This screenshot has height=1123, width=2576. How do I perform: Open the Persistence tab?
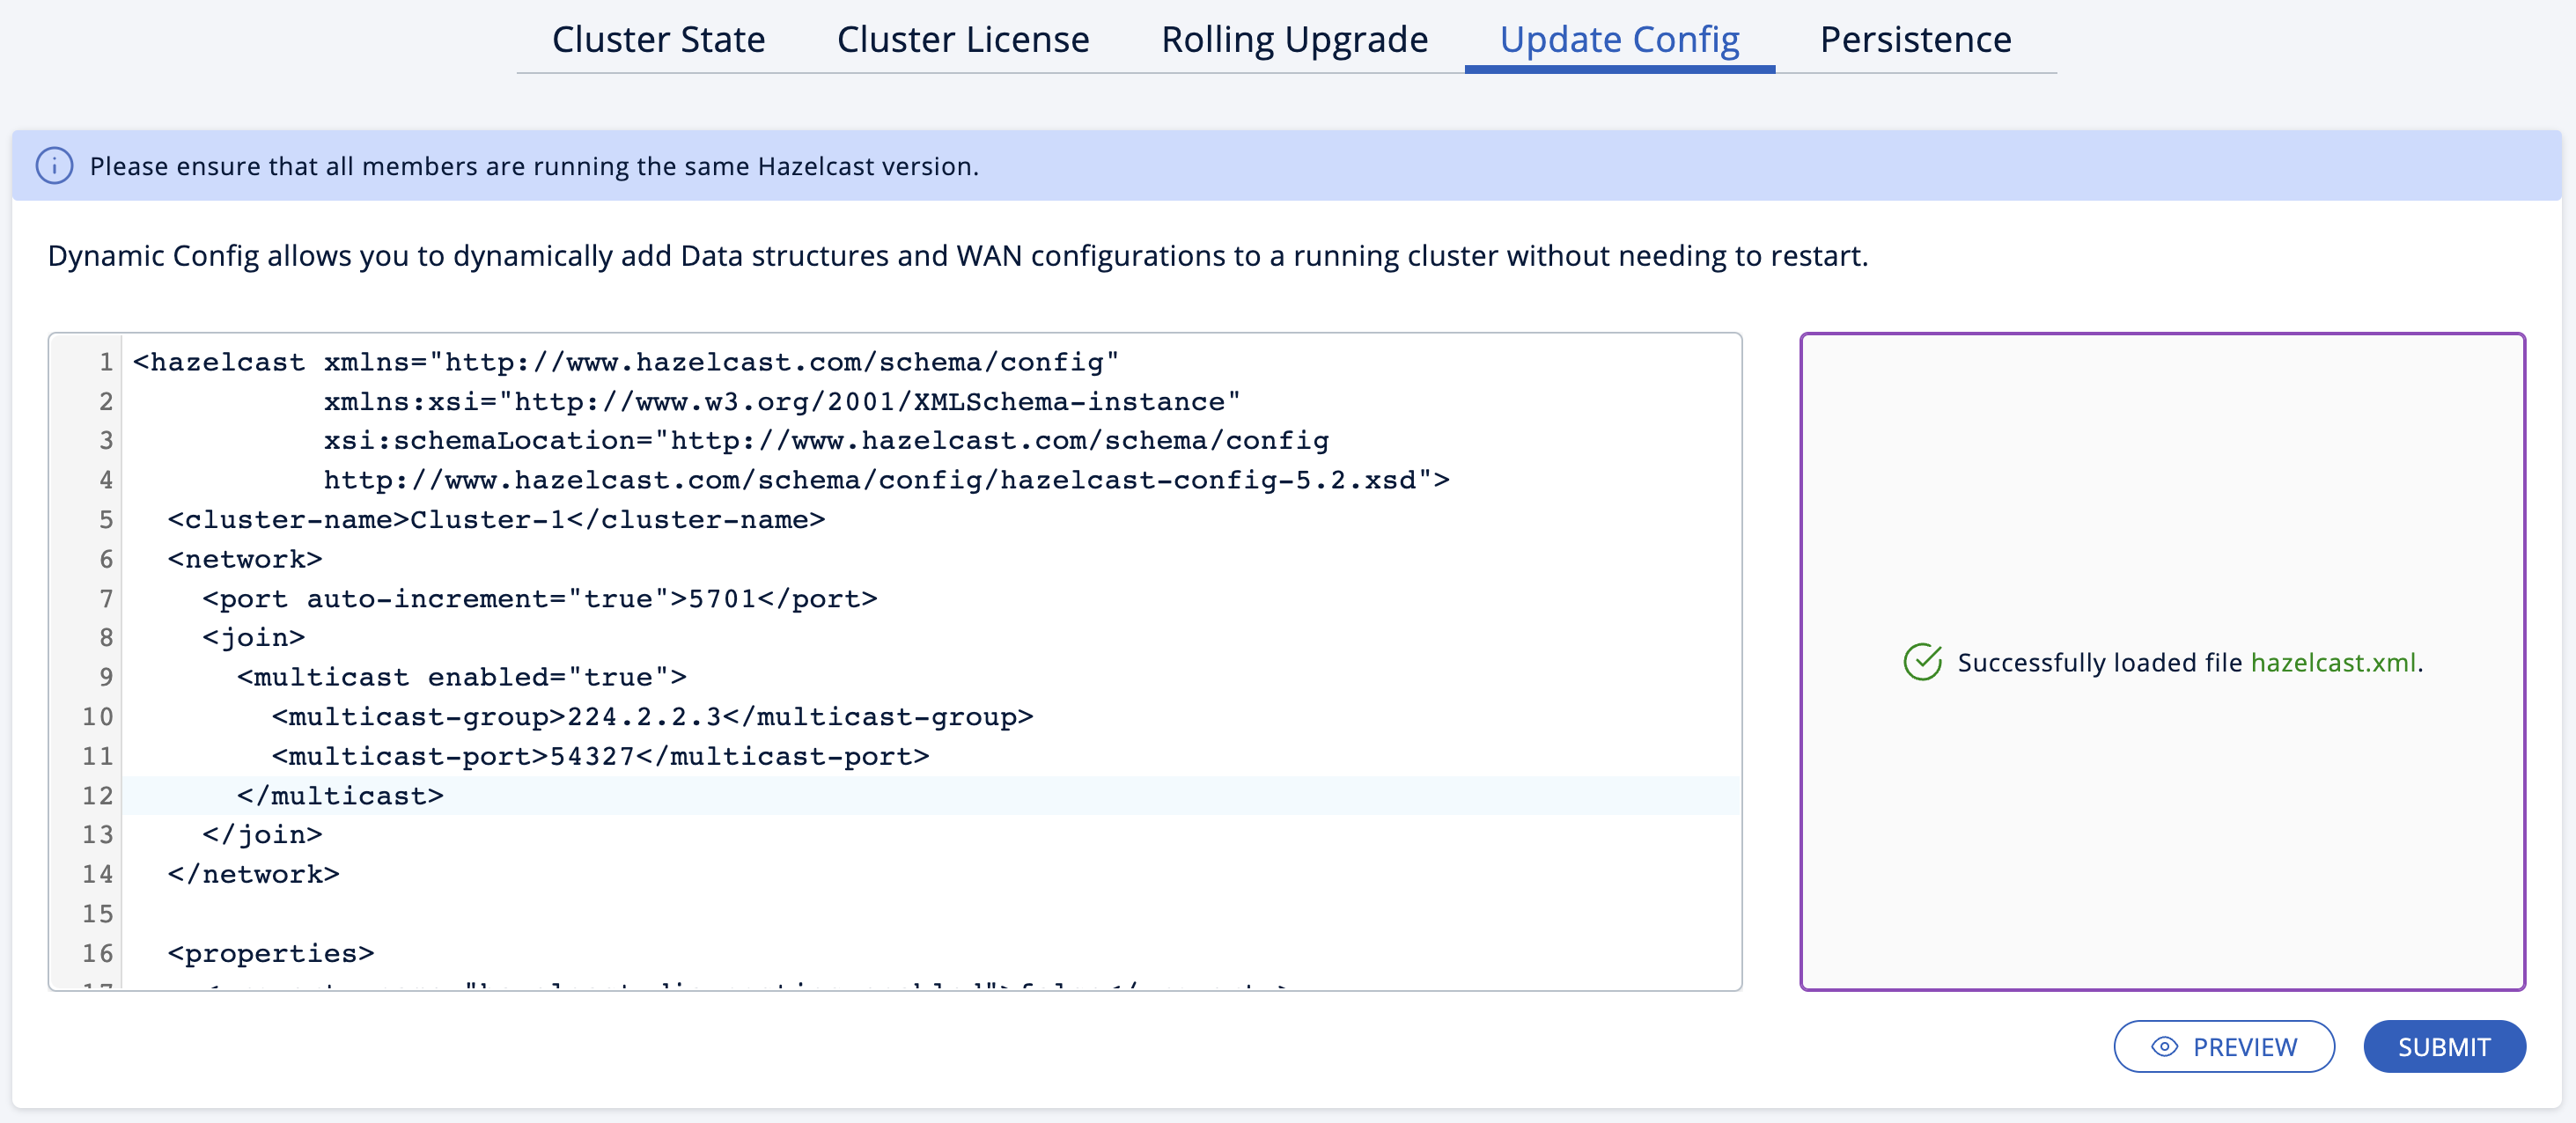pos(1913,39)
